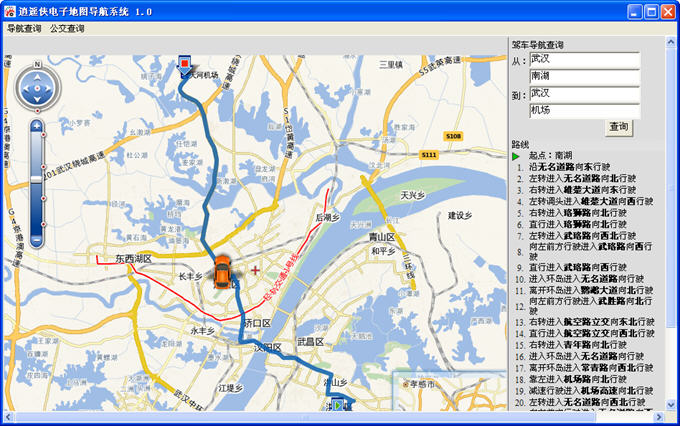
Task: Click the 青山区 label on the map
Action: pyautogui.click(x=382, y=237)
